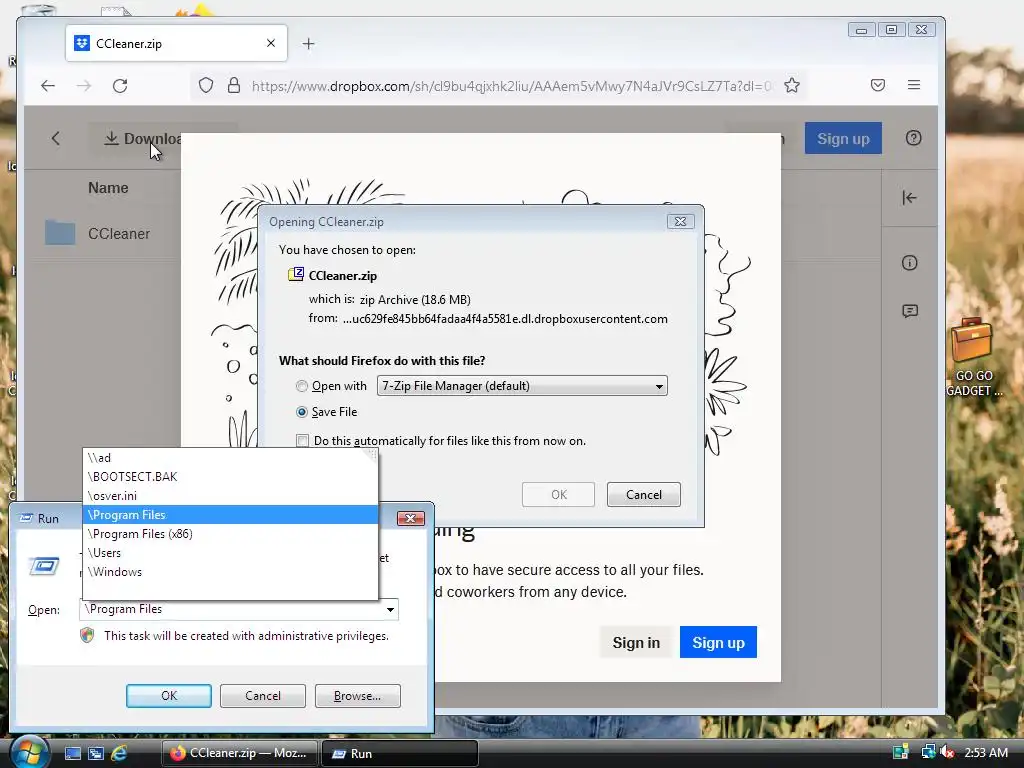This screenshot has width=1024, height=768.
Task: Click the muted volume tray icon
Action: [x=947, y=752]
